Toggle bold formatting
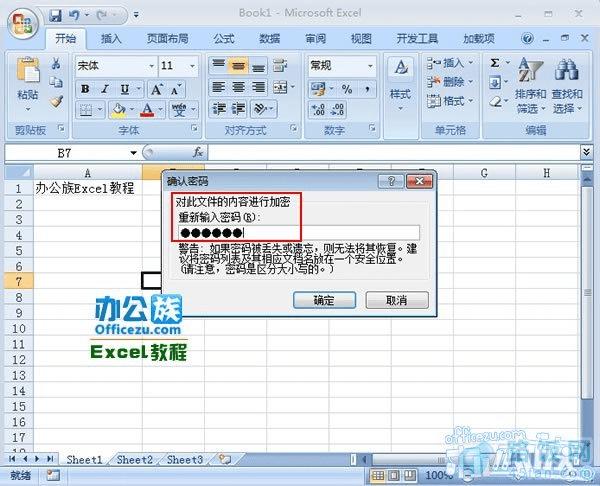Screen dimensions: 600x486 85,89
